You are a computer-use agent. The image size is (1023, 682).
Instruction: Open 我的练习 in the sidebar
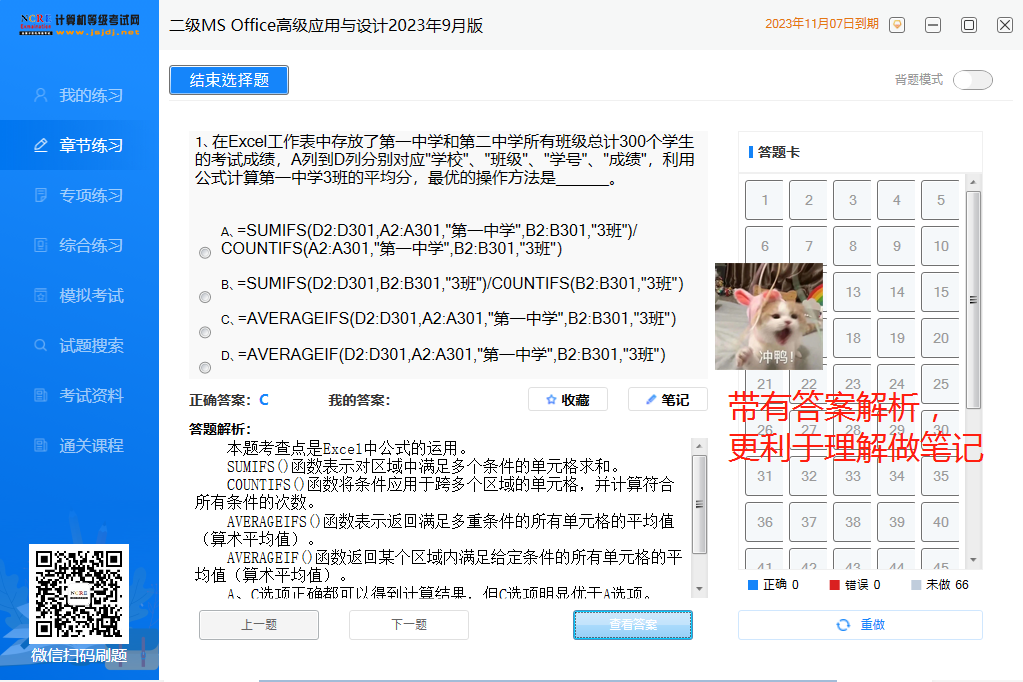tap(79, 95)
